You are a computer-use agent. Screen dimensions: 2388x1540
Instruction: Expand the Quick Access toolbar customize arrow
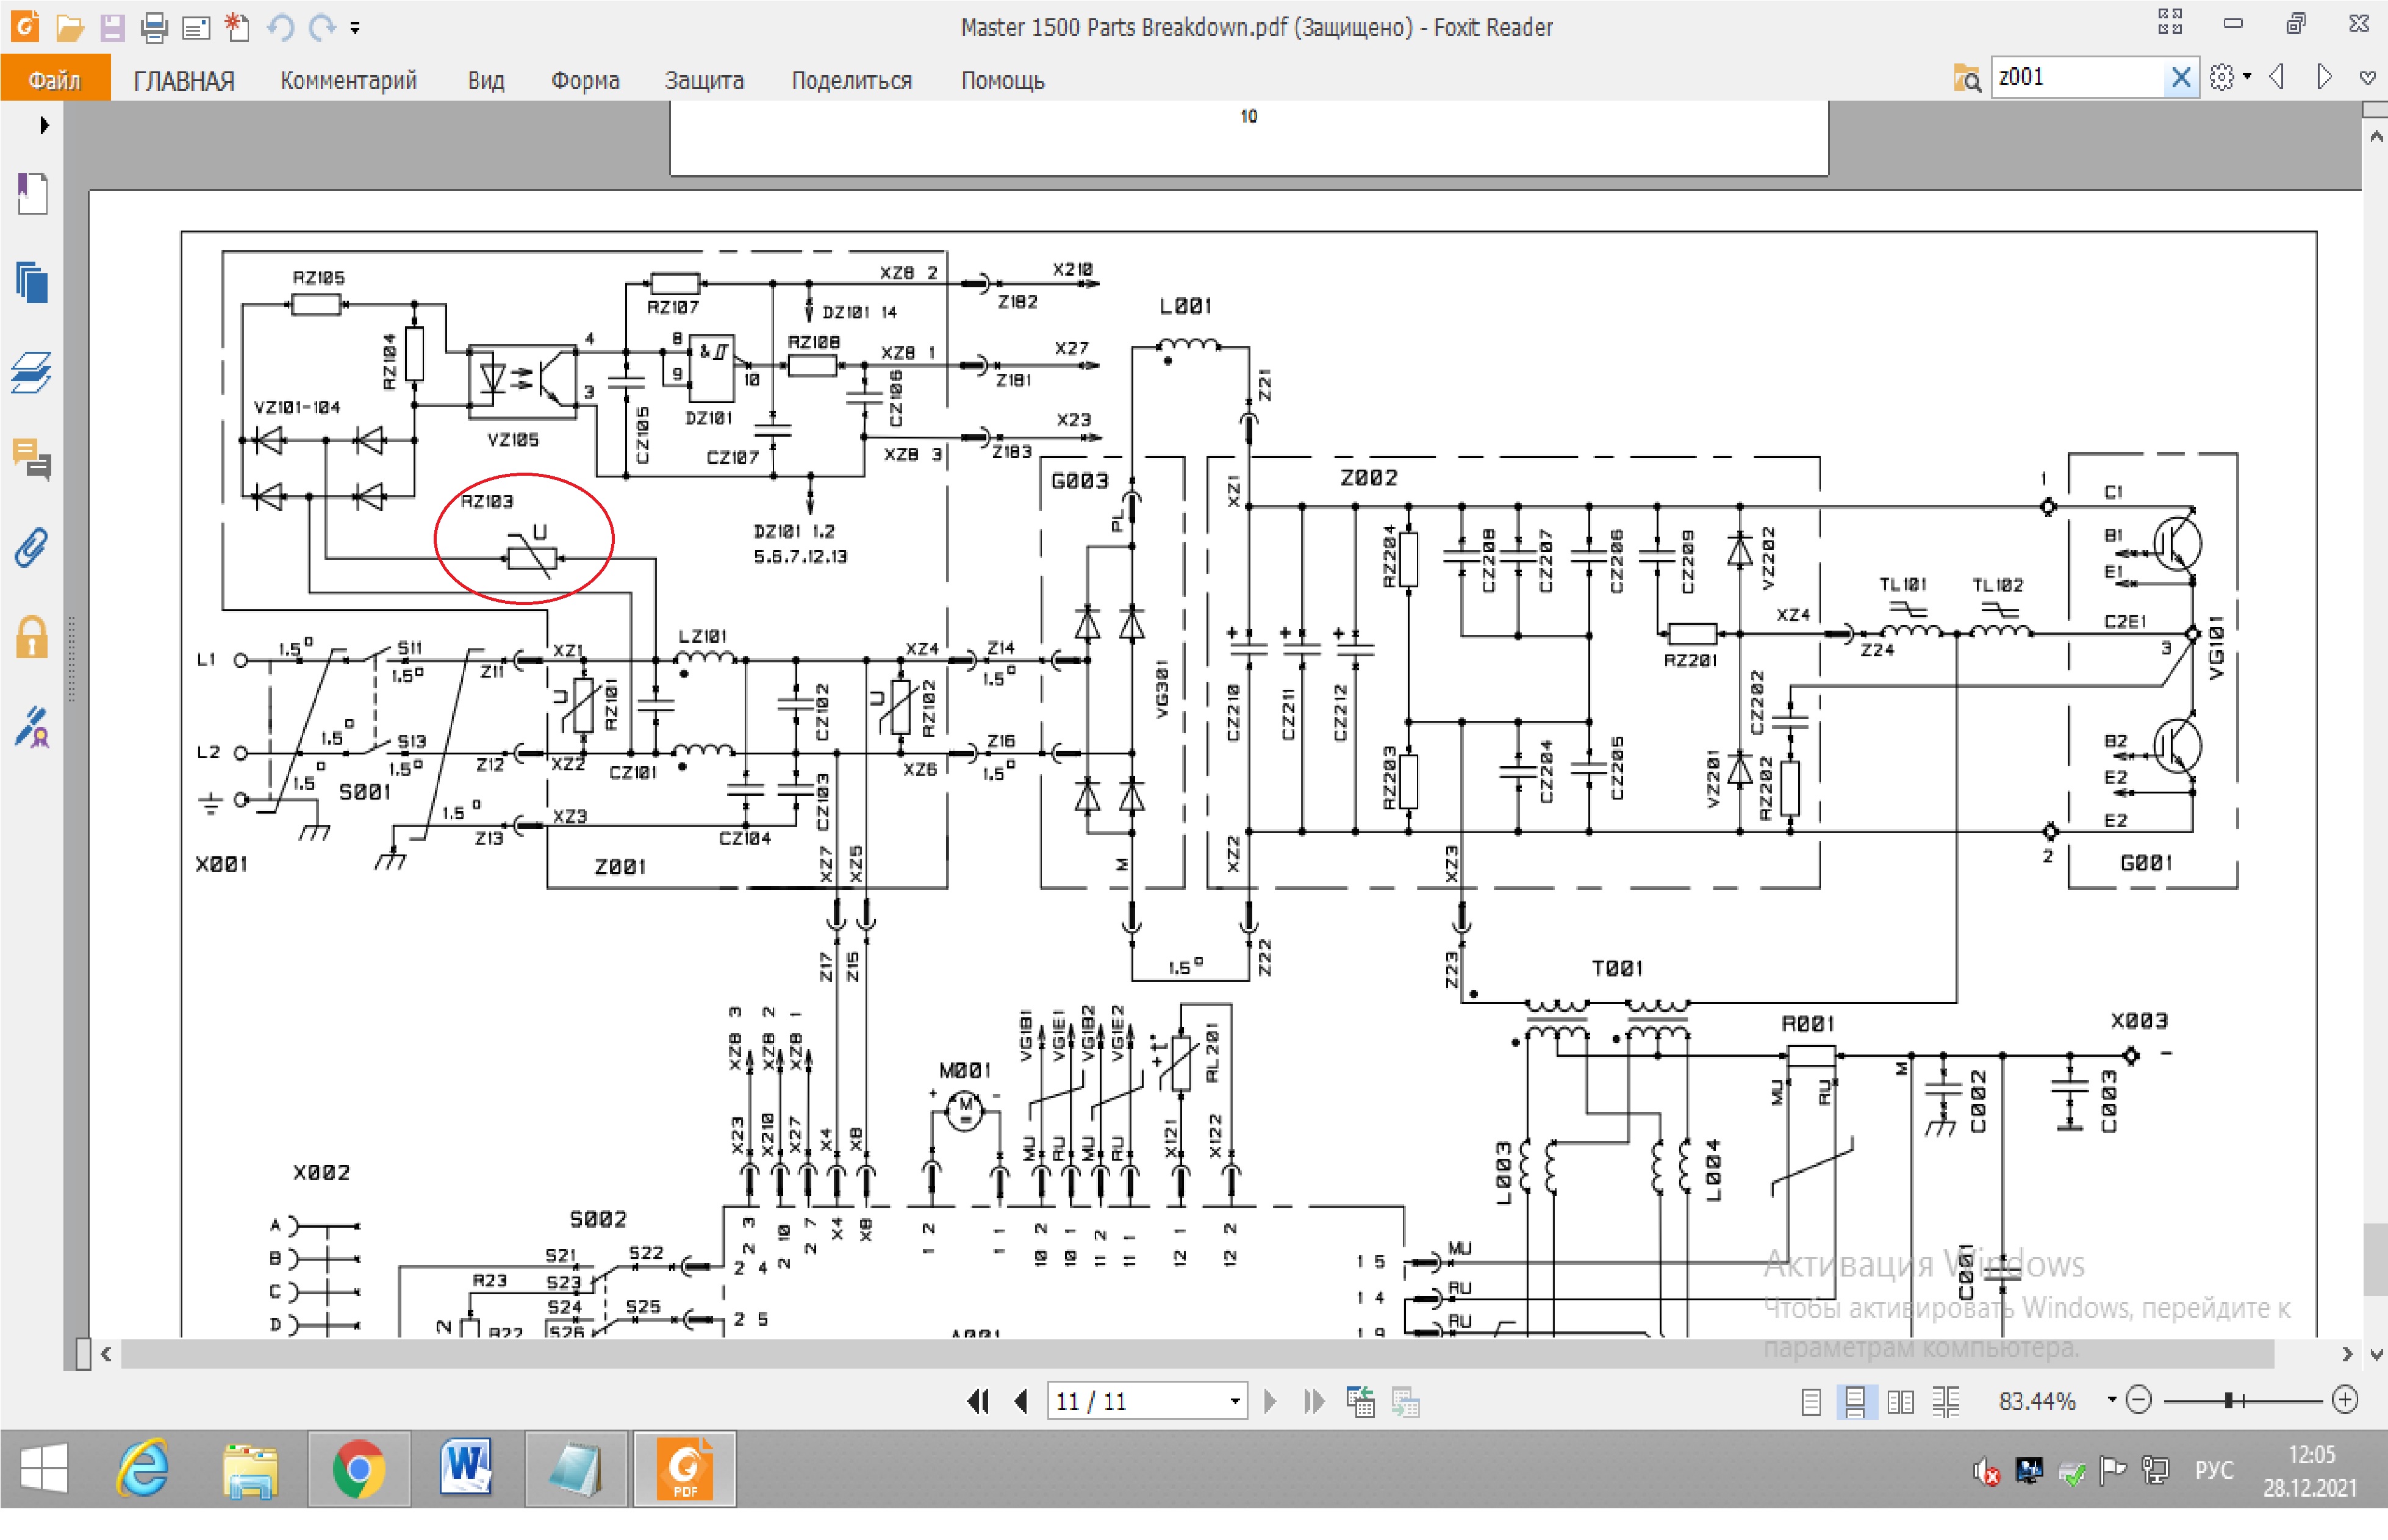[355, 28]
